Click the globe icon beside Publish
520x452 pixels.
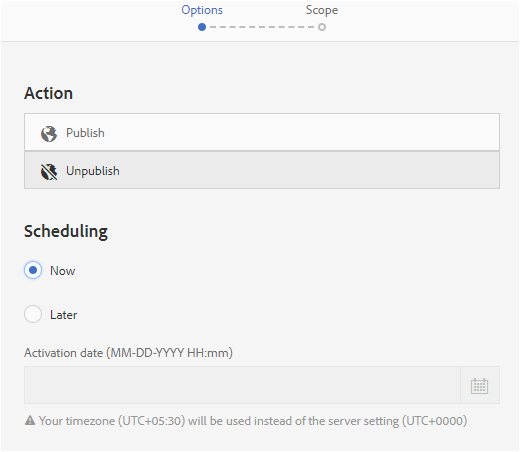click(49, 134)
